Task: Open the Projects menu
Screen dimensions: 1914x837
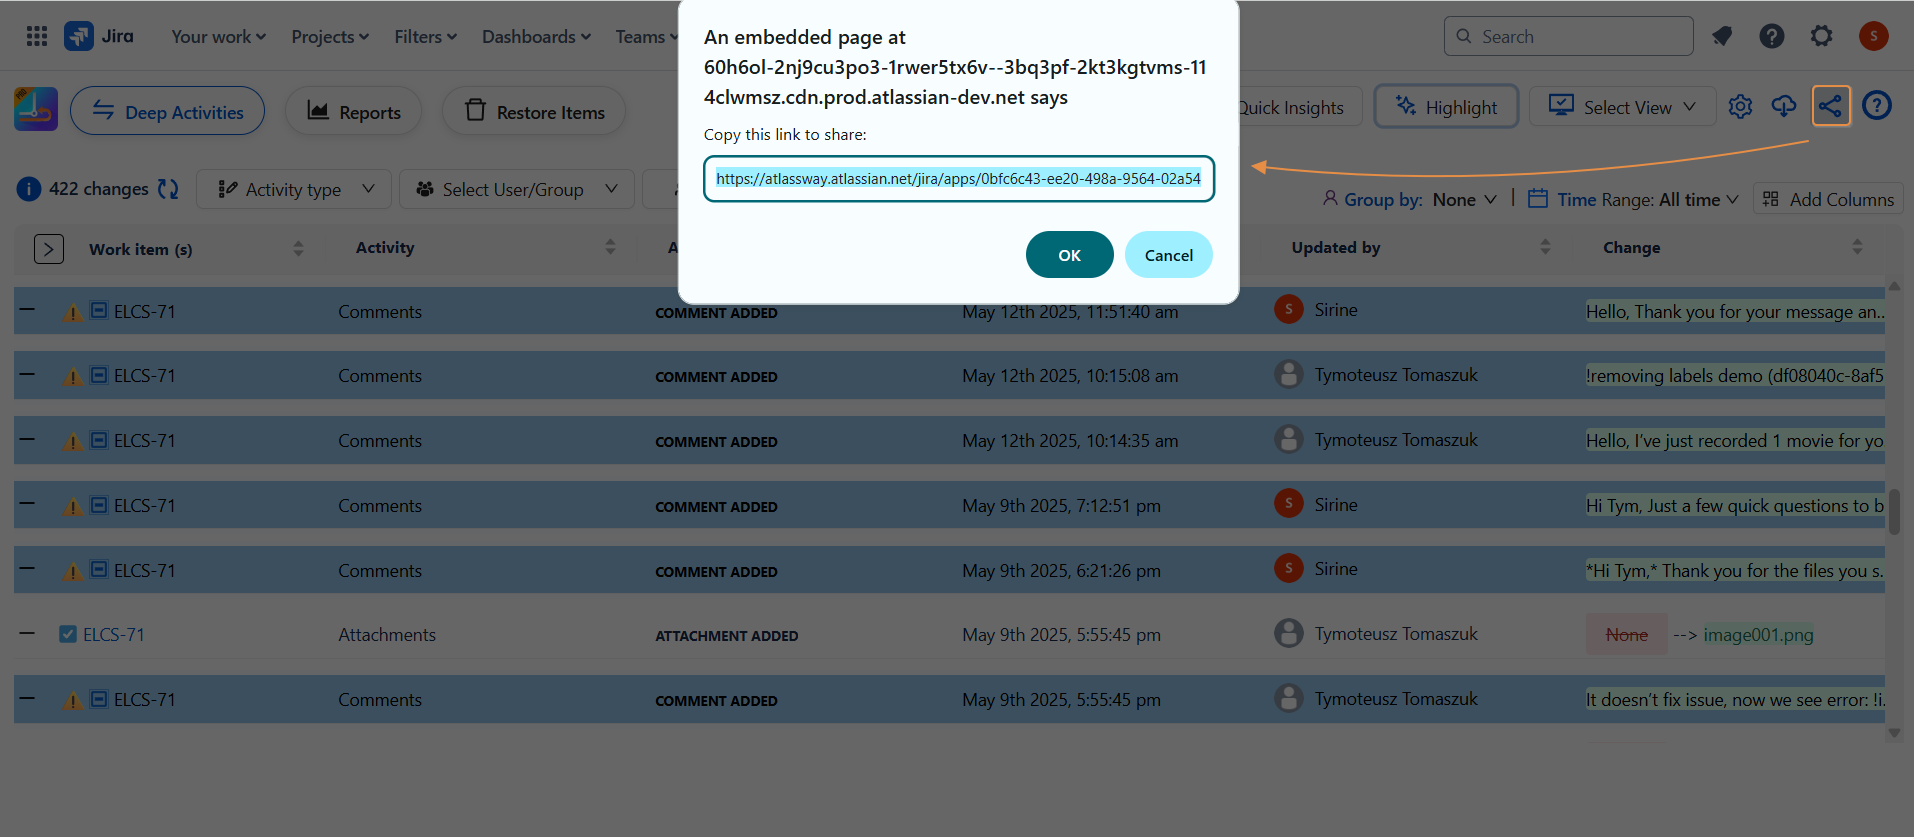Action: [x=330, y=37]
